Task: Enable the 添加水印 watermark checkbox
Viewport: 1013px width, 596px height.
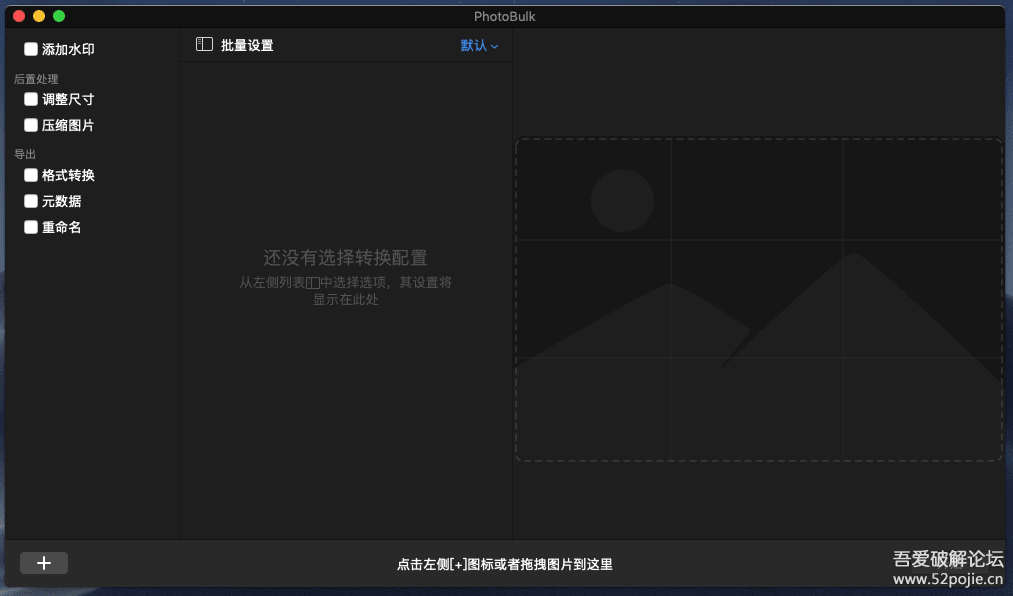Action: (30, 48)
